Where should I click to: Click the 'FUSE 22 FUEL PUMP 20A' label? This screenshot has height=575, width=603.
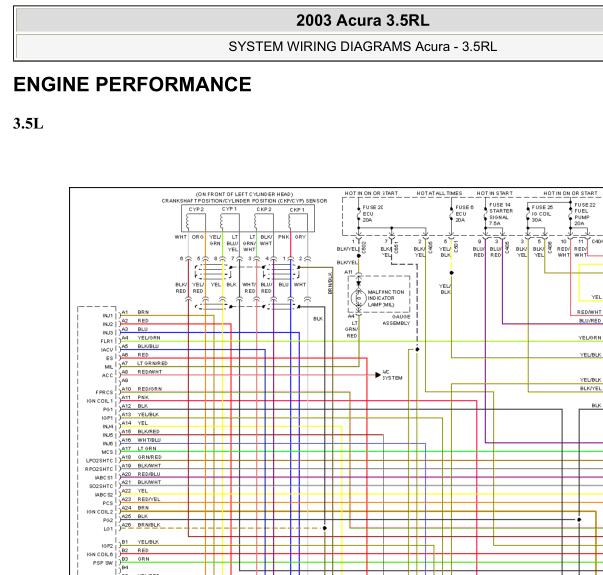pyautogui.click(x=585, y=214)
